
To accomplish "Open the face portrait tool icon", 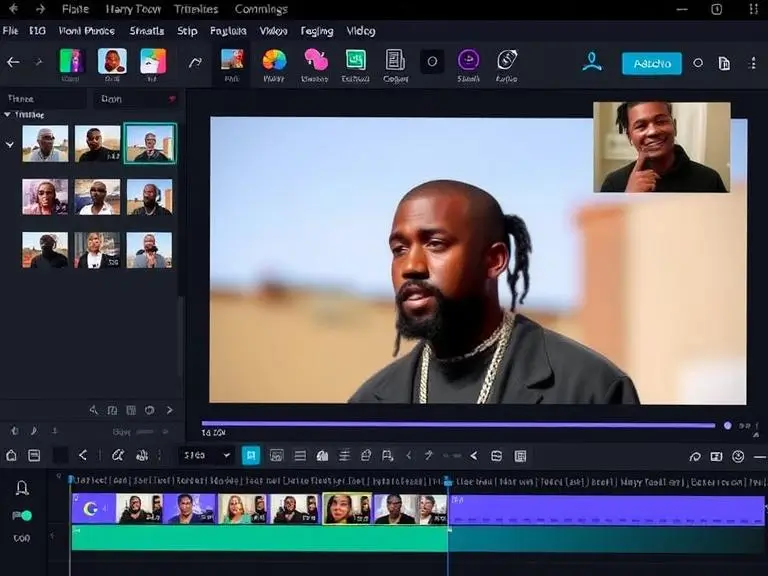I will 112,61.
